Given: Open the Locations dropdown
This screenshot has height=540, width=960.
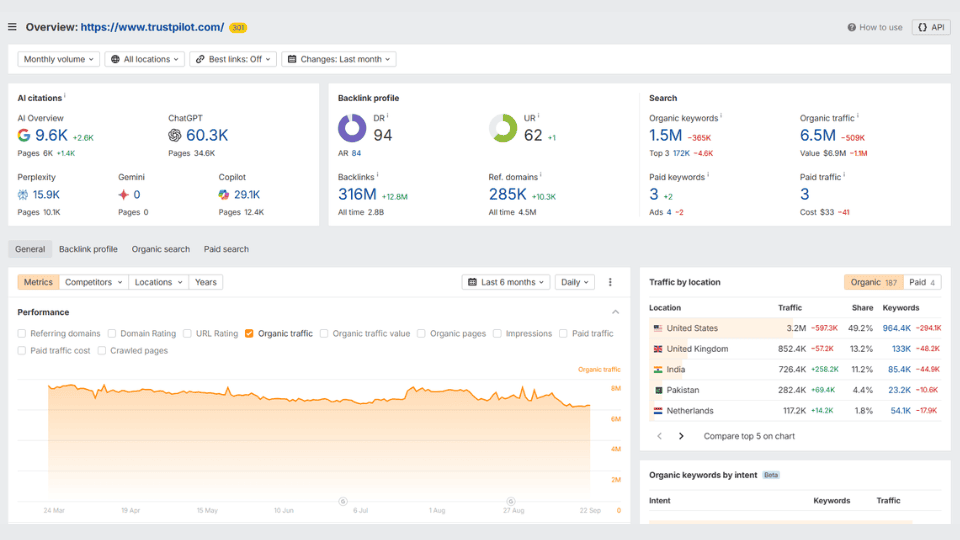Looking at the screenshot, I should point(159,282).
